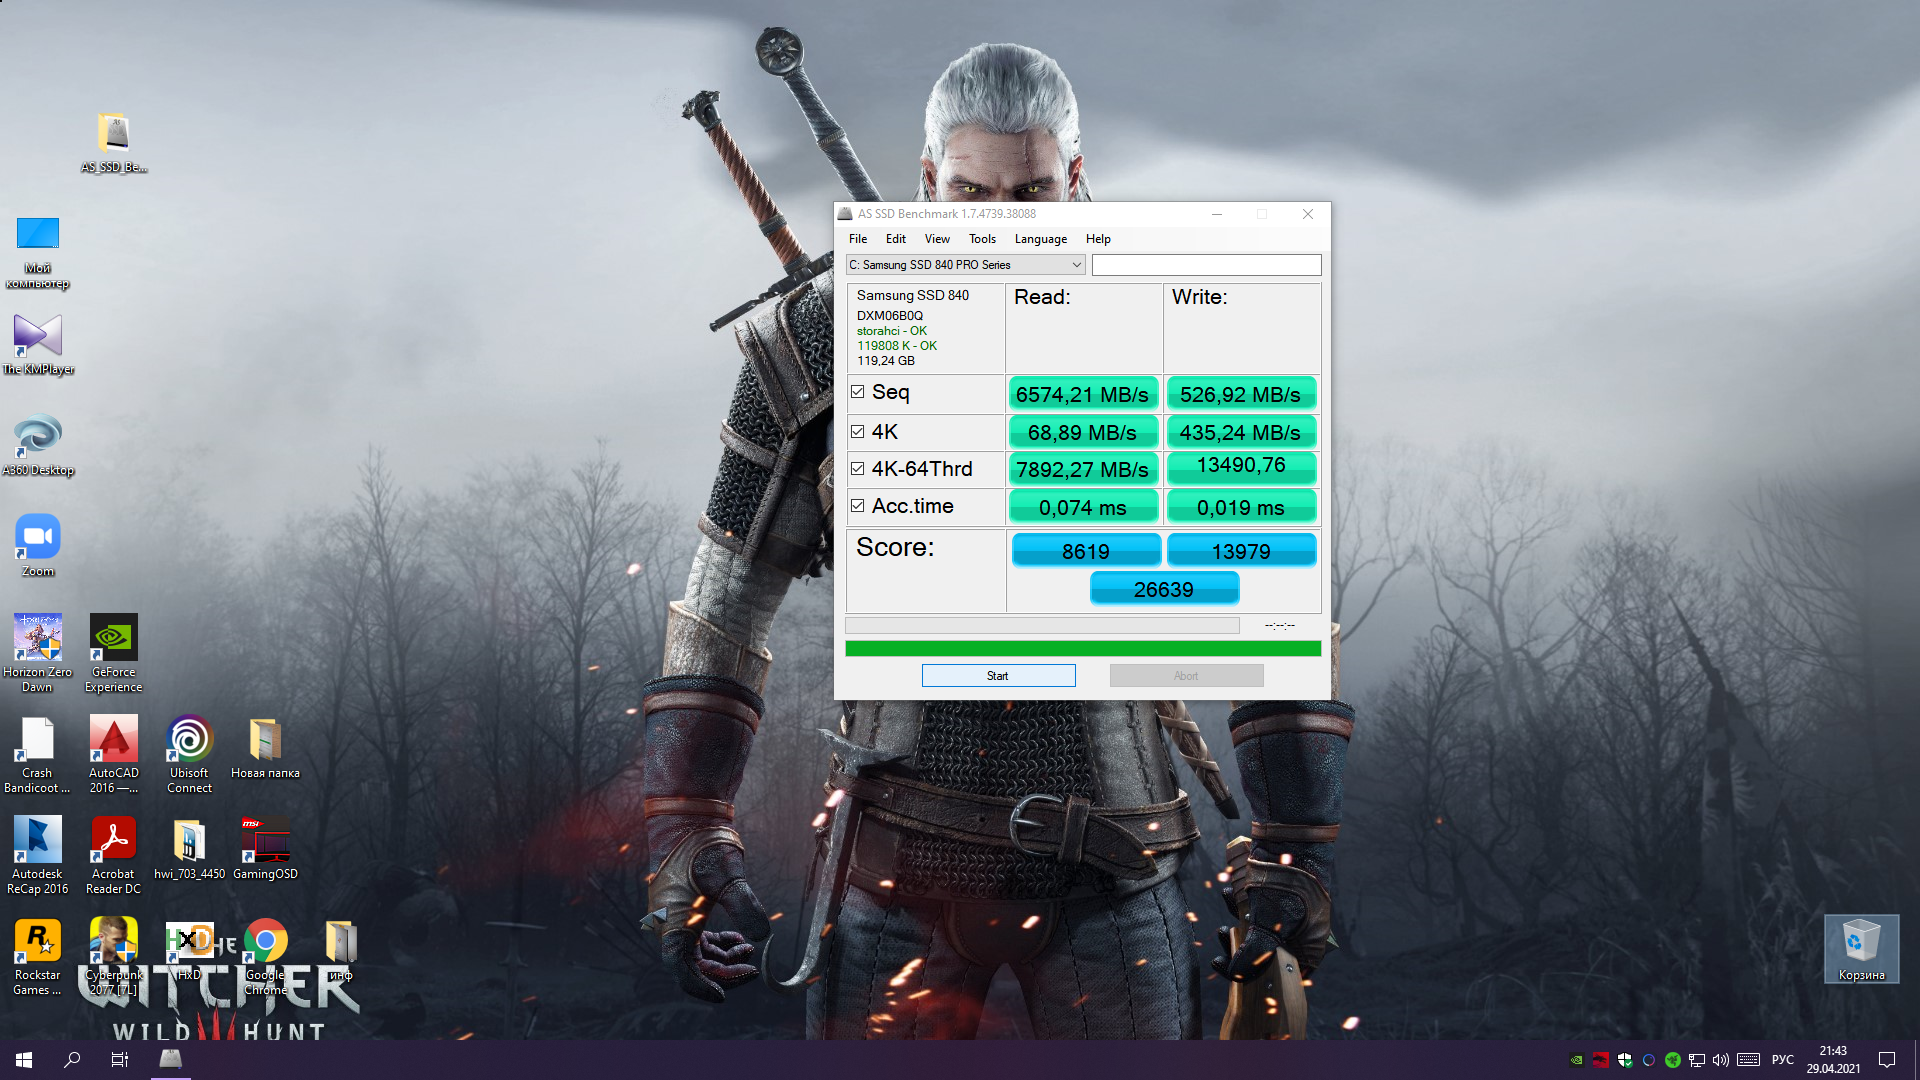1920x1080 pixels.
Task: Click the 4K-64Thrd read result 7892,27 MB/s
Action: point(1083,469)
